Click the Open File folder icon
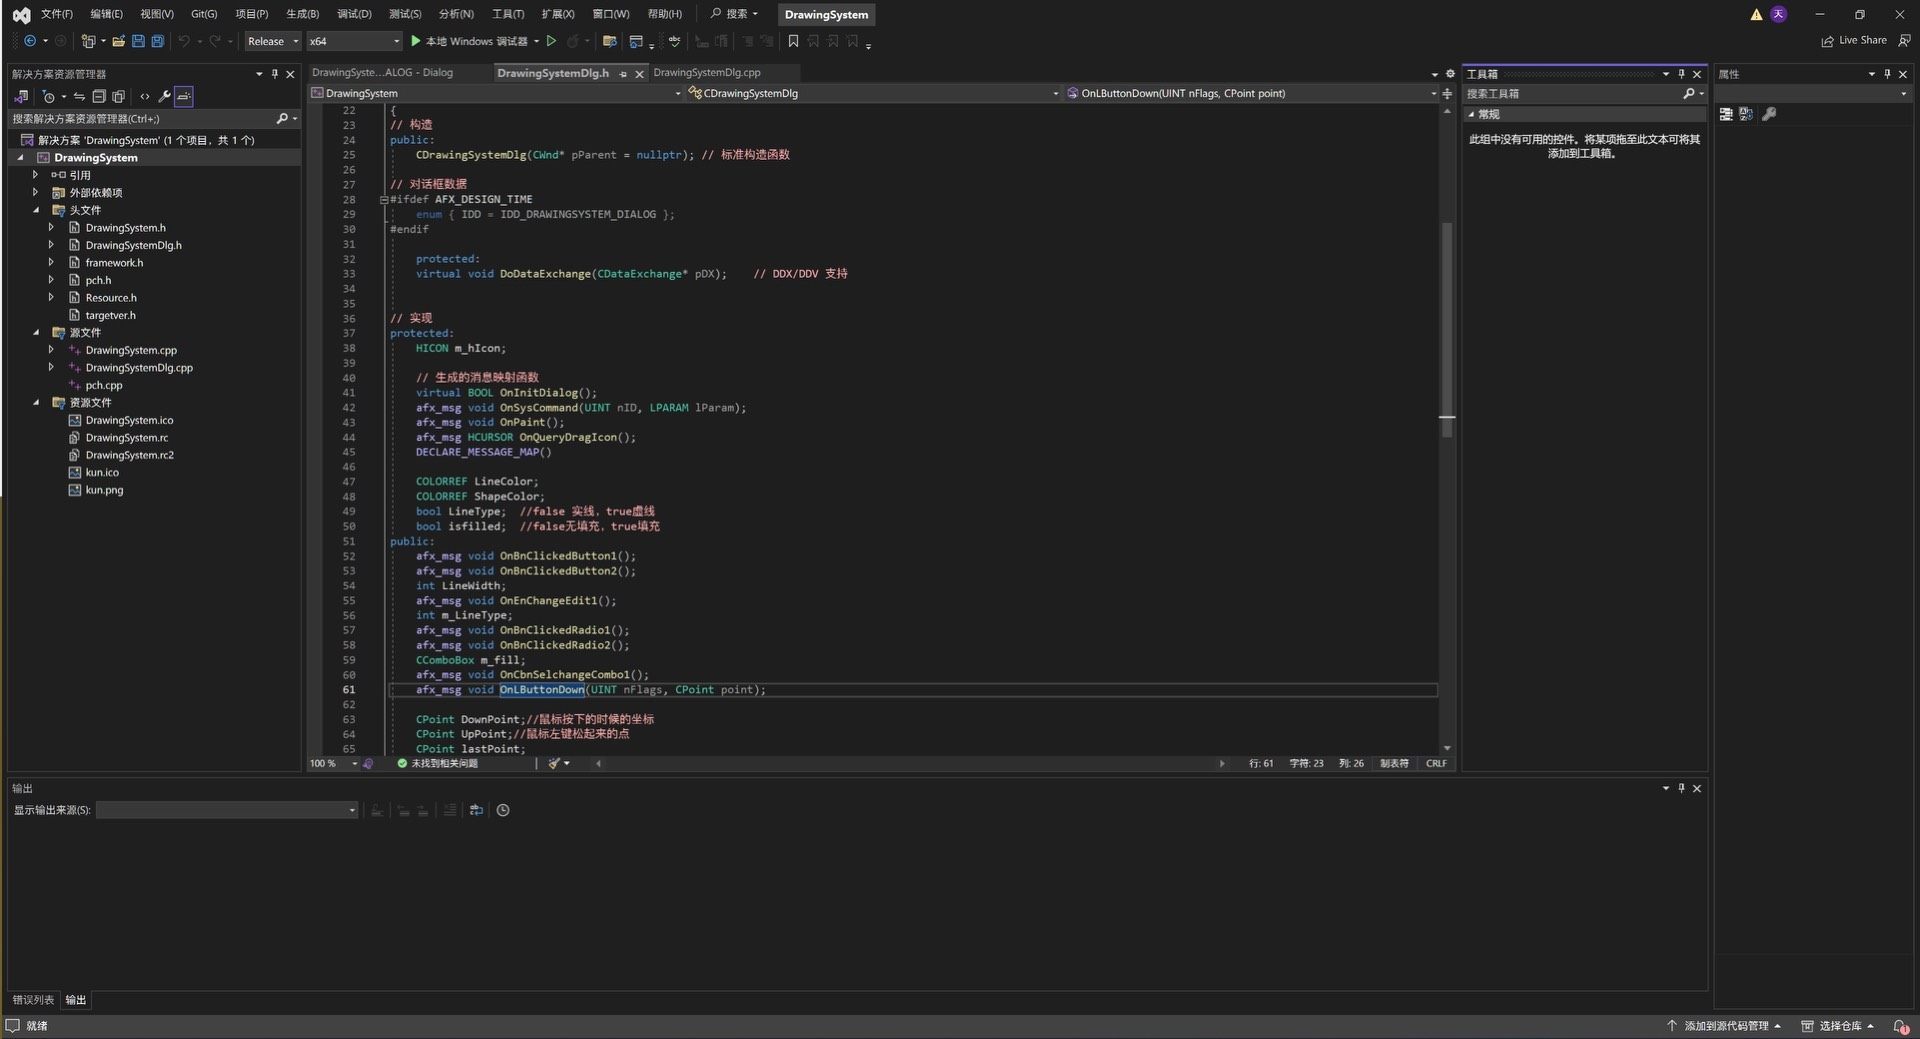The image size is (1920, 1039). [x=119, y=41]
